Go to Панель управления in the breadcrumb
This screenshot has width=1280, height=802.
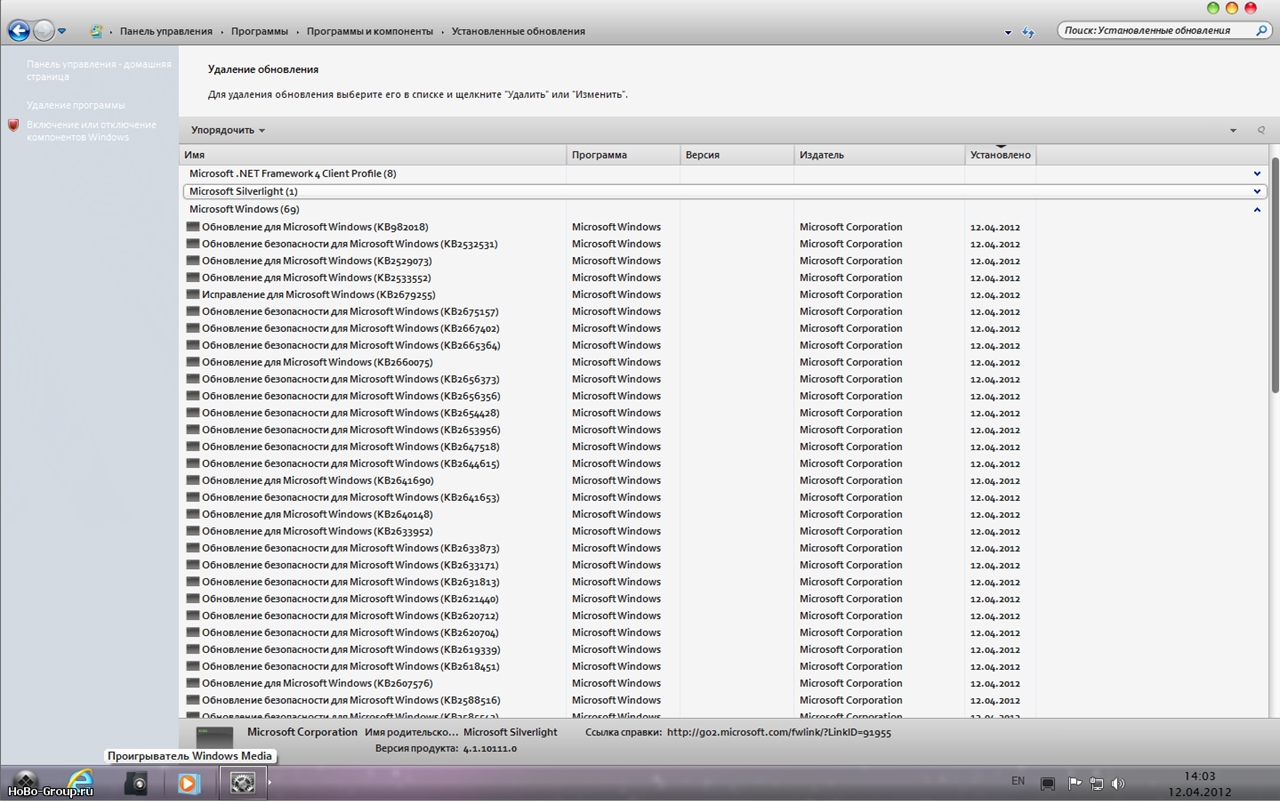(x=166, y=31)
